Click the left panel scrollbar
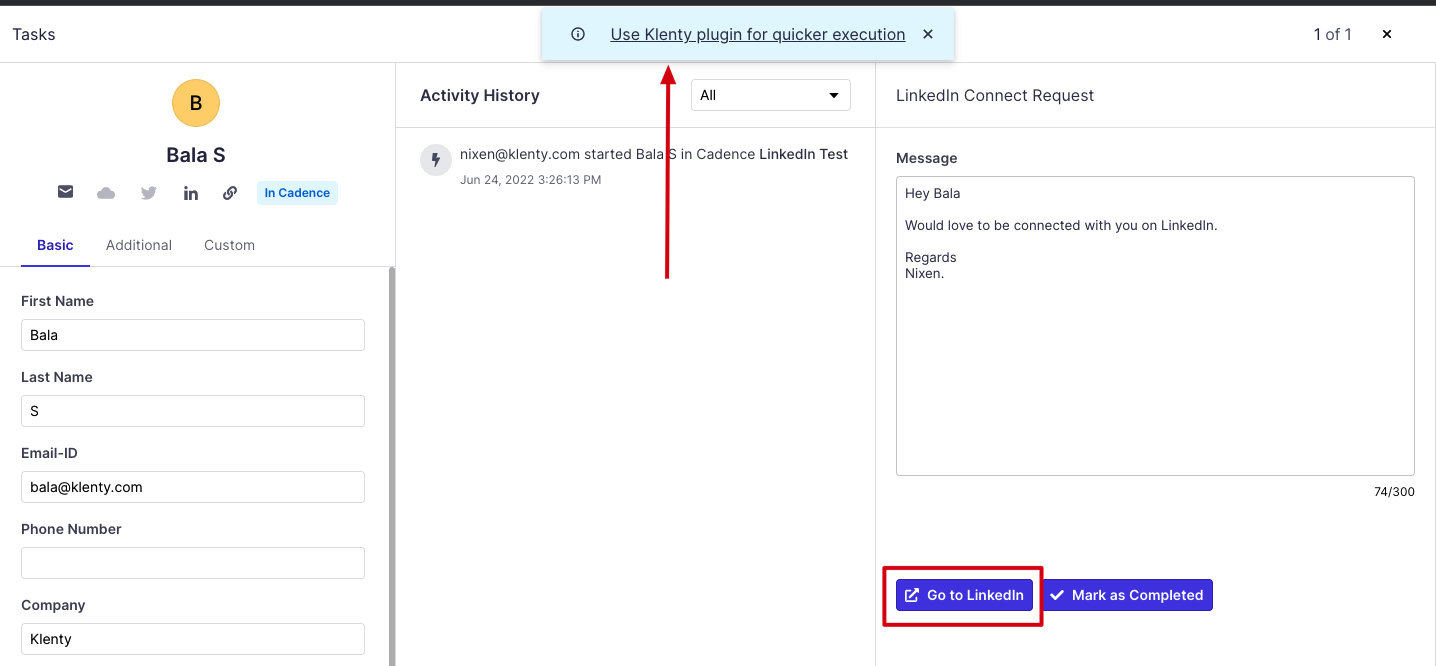The image size is (1436, 666). 391,466
